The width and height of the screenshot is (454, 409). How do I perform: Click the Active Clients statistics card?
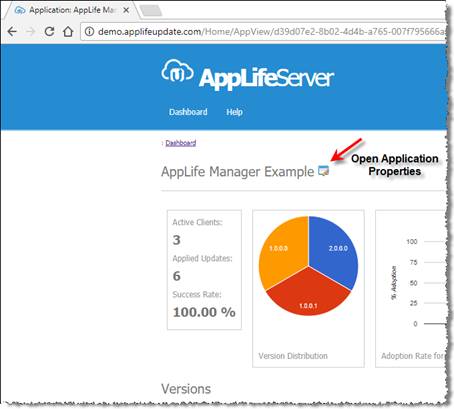click(204, 270)
